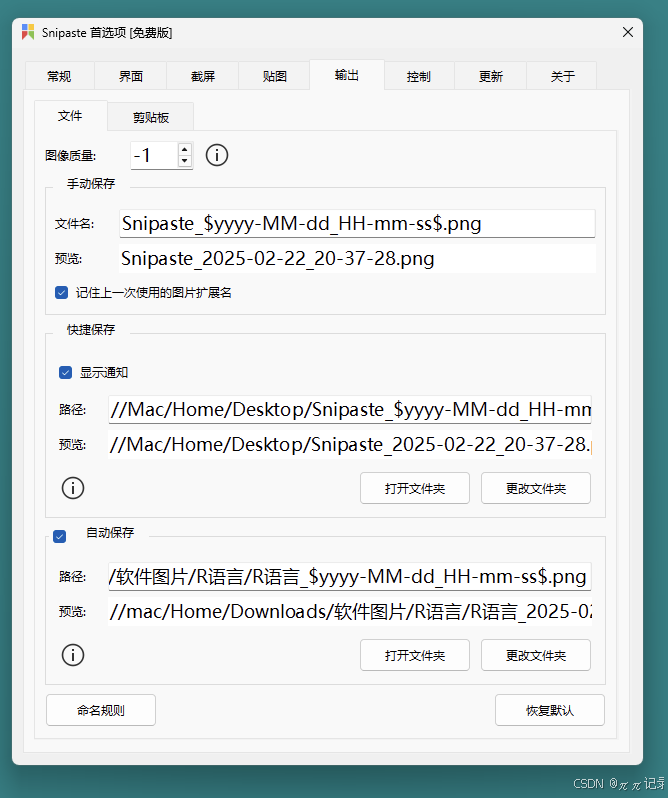Click the 快捷保存 路径 input field
Viewport: 668px width, 798px height.
point(350,410)
